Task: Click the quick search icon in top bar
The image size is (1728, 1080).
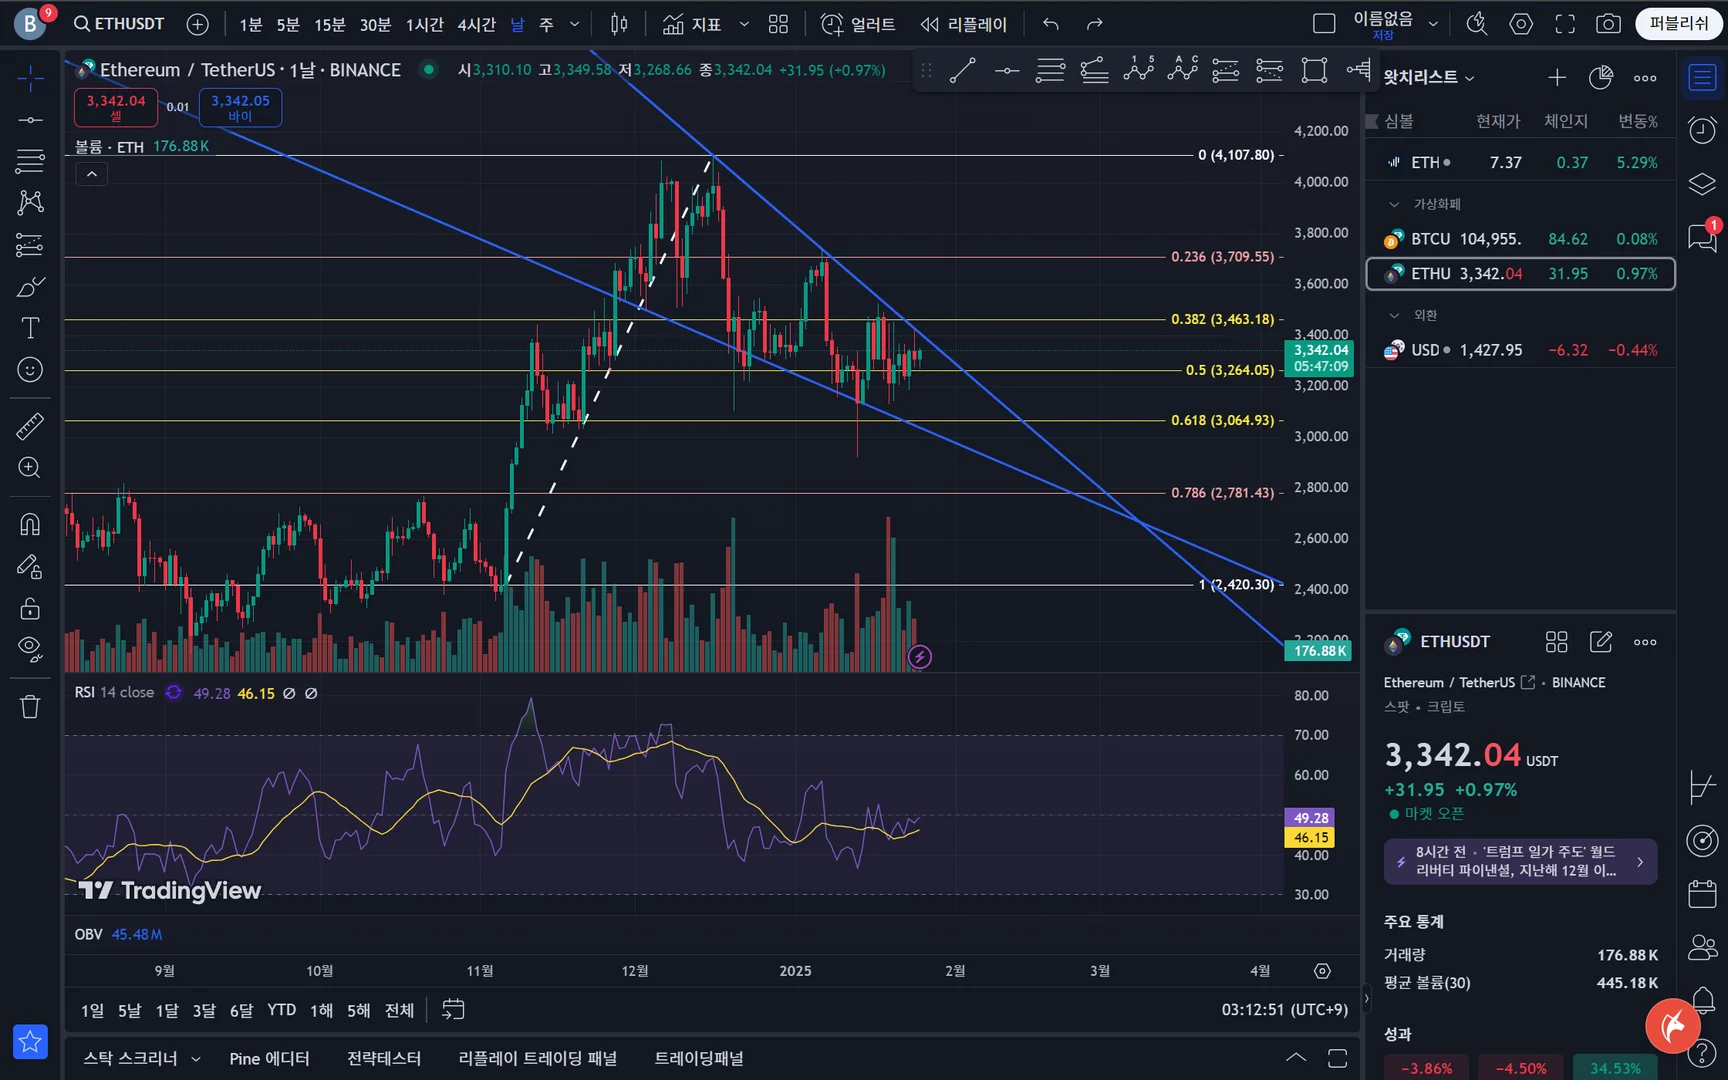Action: point(1477,24)
